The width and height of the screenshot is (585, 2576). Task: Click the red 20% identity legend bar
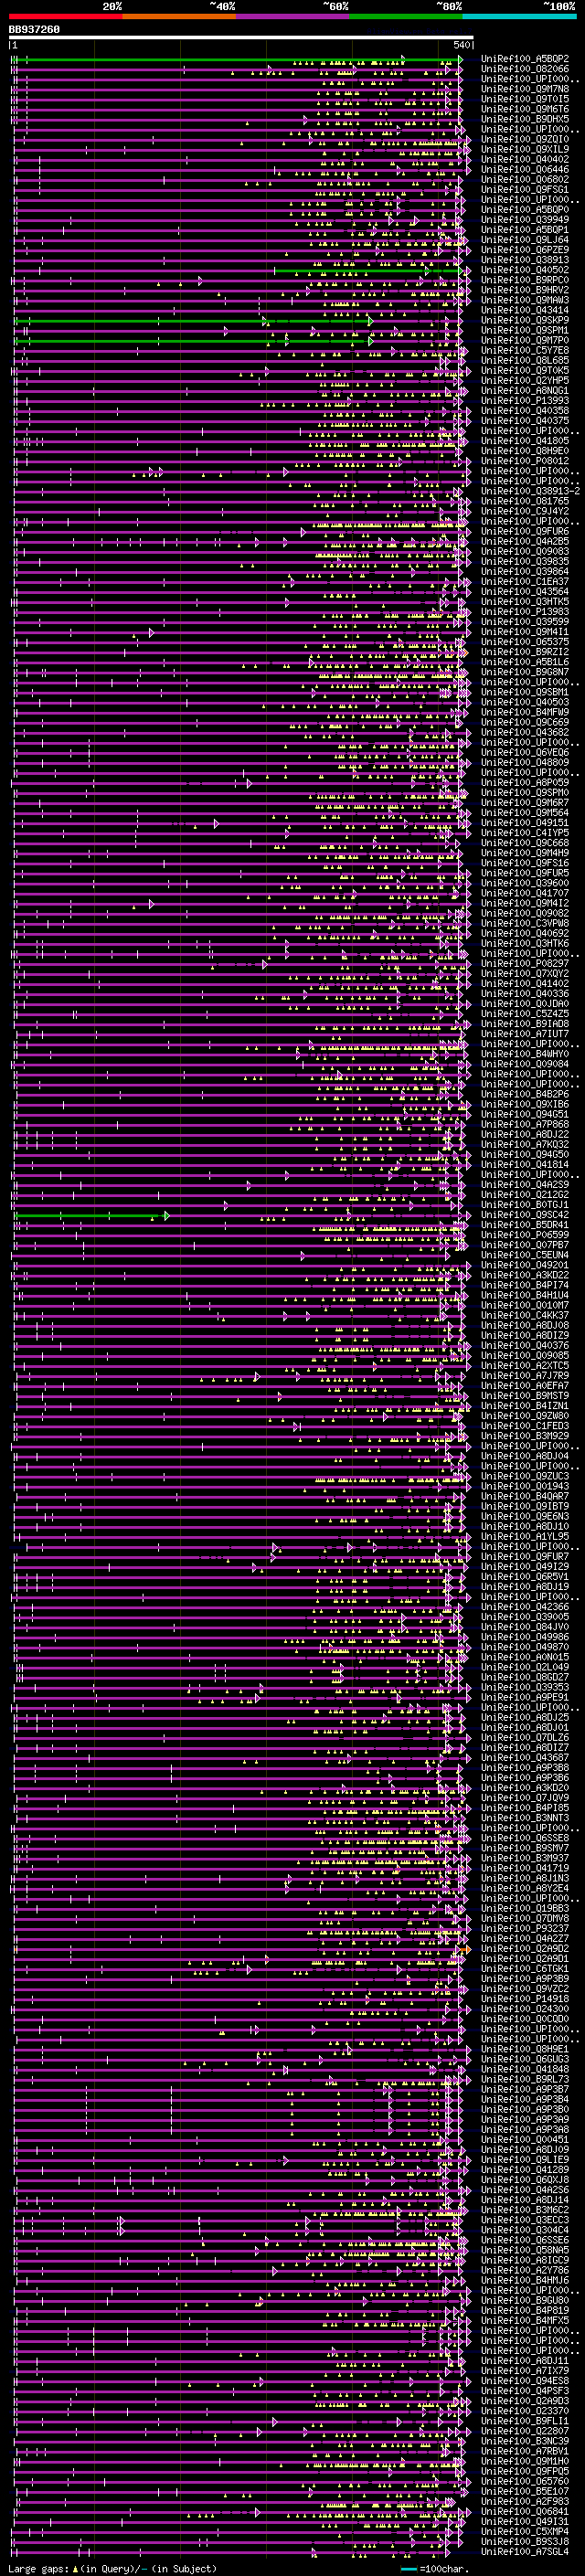pyautogui.click(x=66, y=16)
